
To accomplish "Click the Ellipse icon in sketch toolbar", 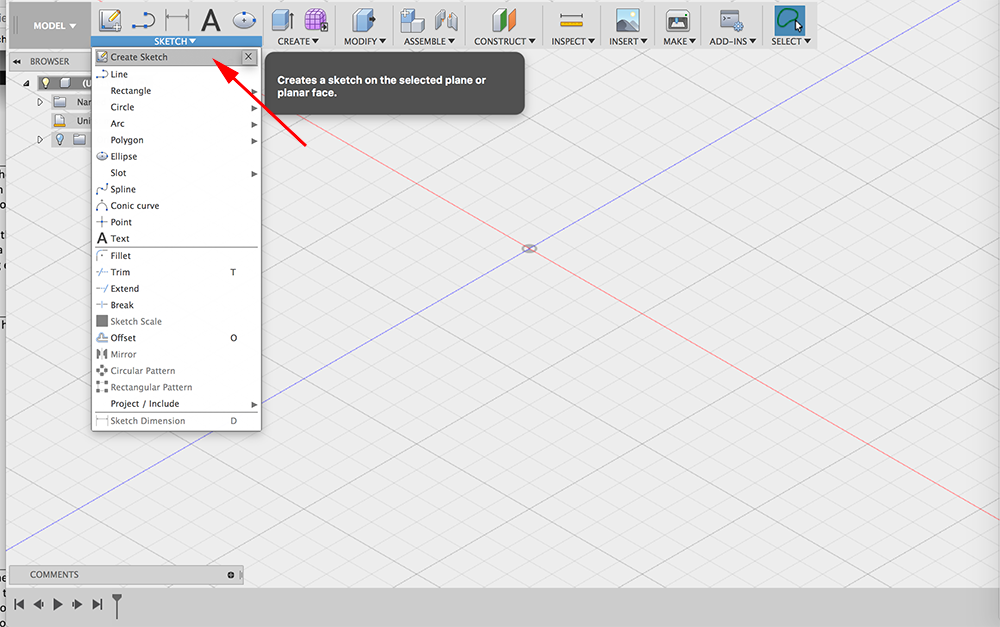I will [x=244, y=20].
